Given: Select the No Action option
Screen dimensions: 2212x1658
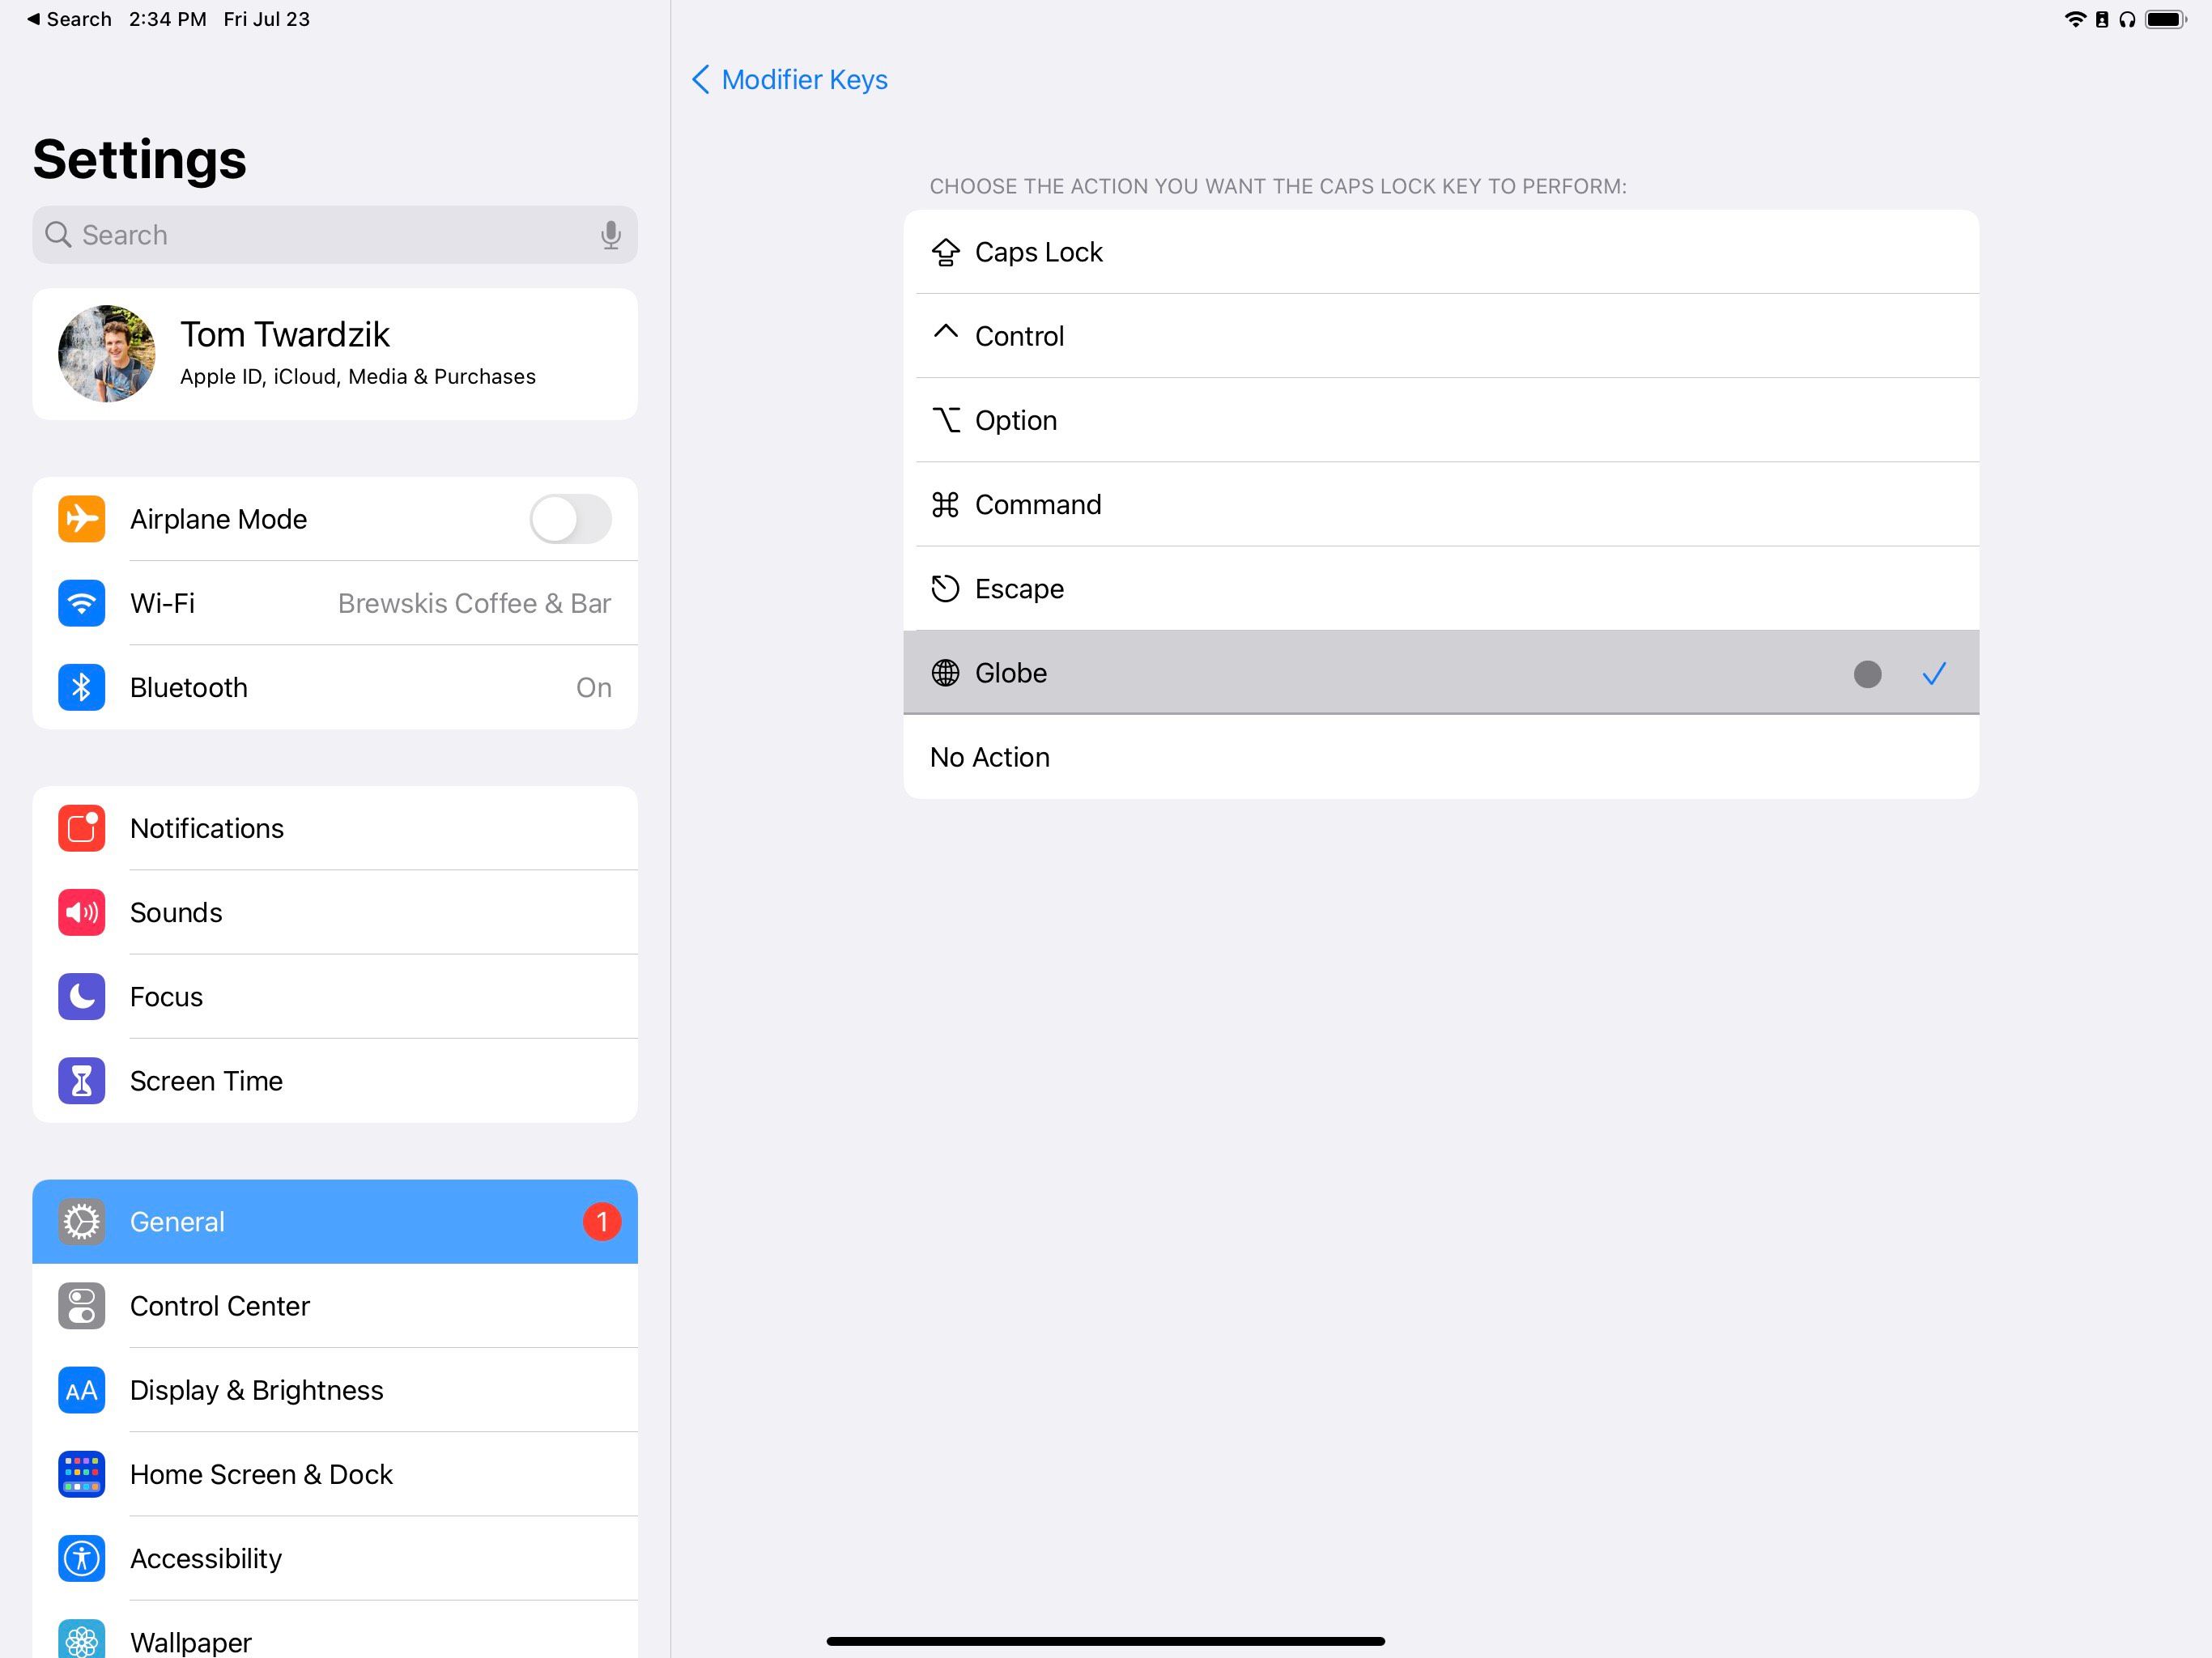Looking at the screenshot, I should [x=1440, y=756].
